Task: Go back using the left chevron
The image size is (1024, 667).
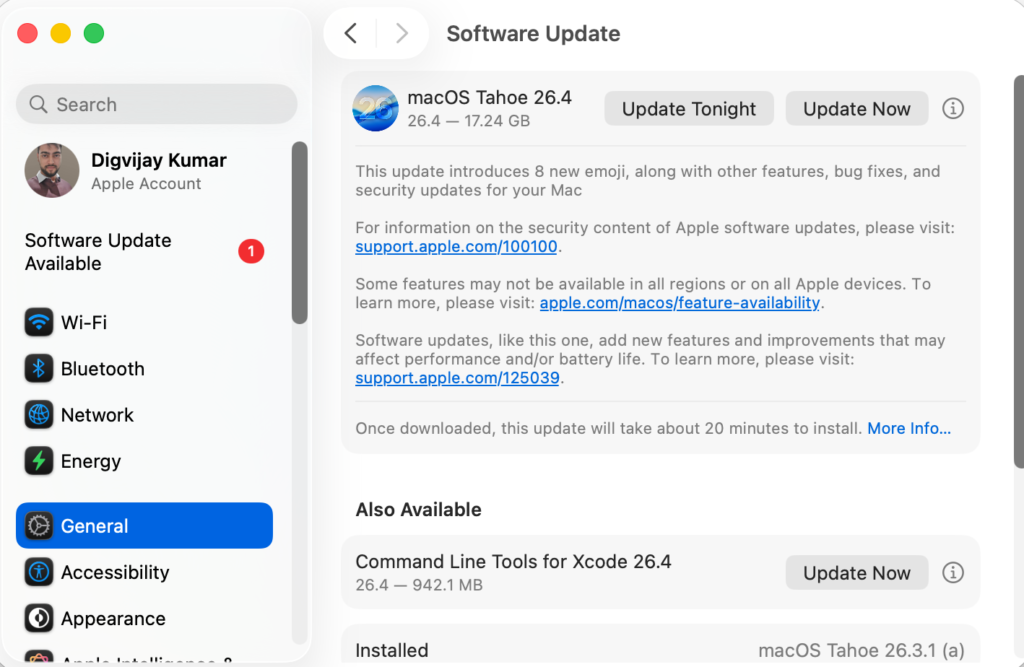Action: (351, 34)
